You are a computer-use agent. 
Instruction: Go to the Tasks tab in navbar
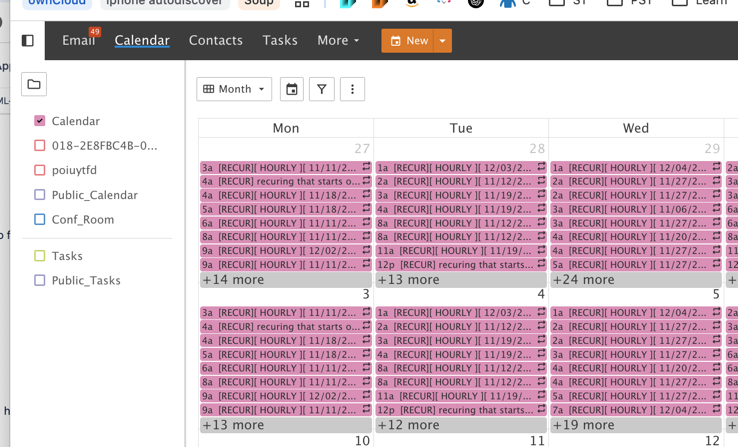pos(280,41)
